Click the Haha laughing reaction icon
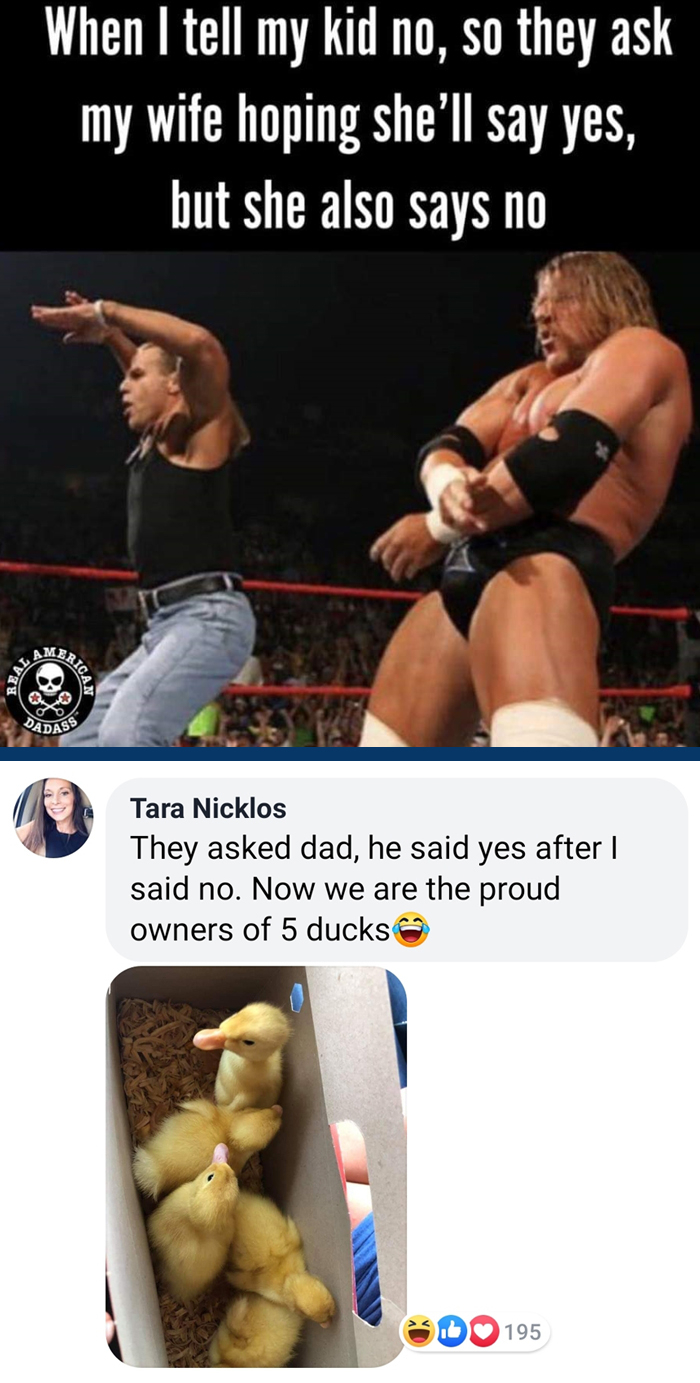 (x=418, y=1332)
